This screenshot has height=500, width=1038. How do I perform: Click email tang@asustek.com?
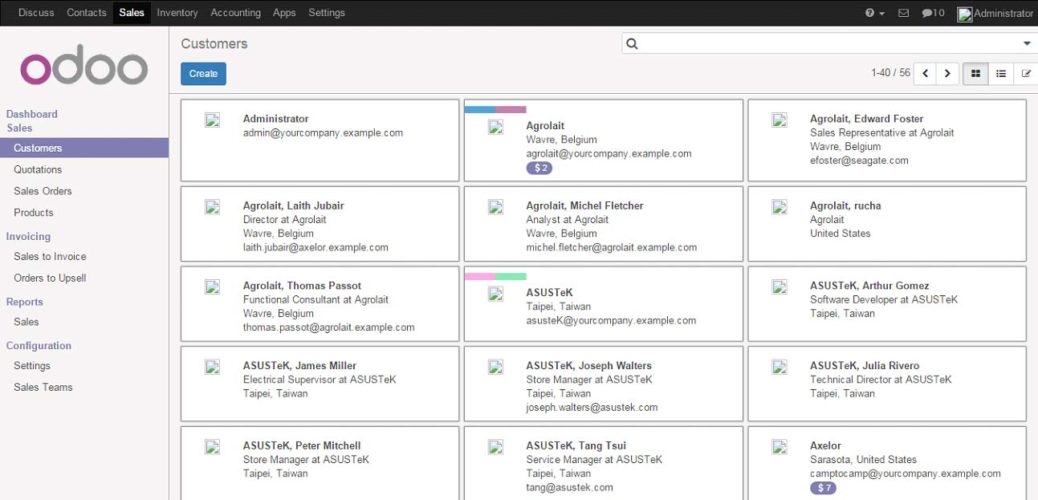569,487
